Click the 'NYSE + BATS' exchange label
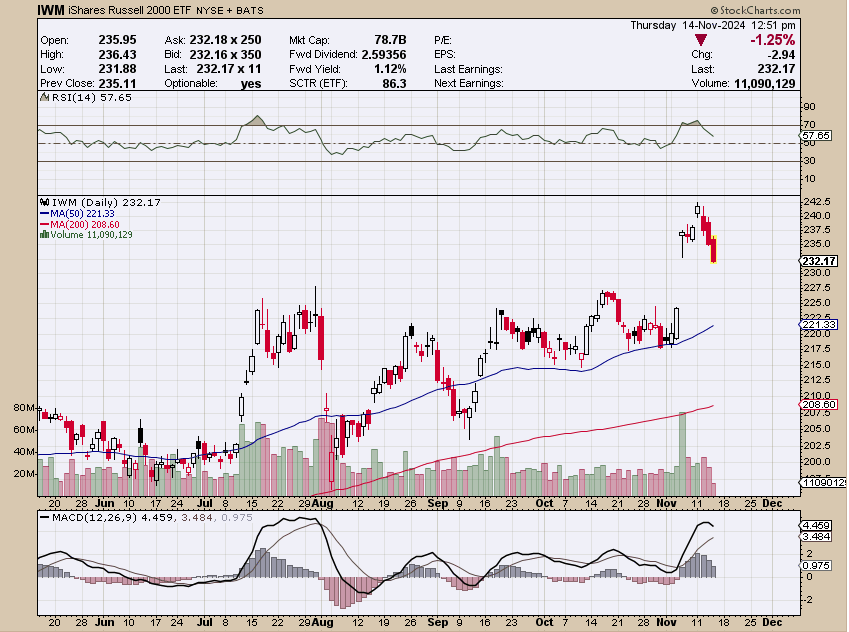Viewport: 849px width, 632px height. pyautogui.click(x=230, y=10)
